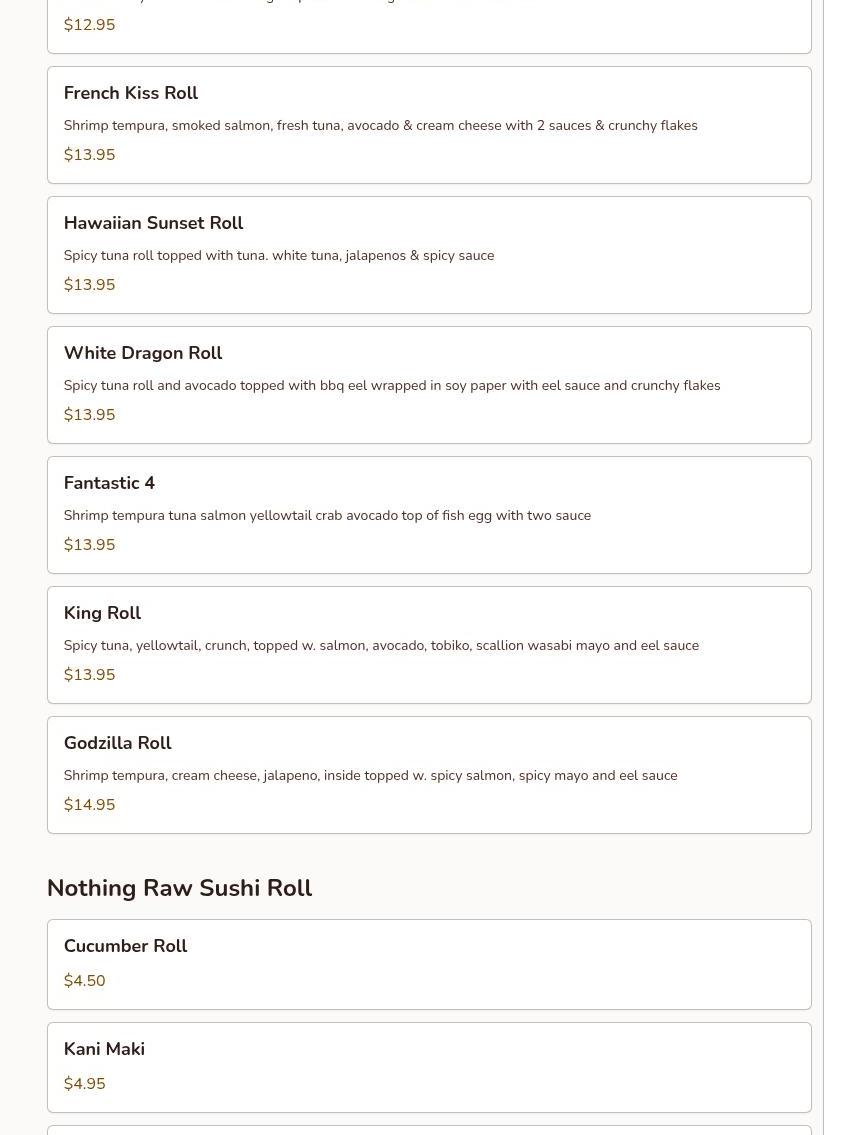
Task: Select the Hawaiian Sunset Roll title
Action: [153, 223]
